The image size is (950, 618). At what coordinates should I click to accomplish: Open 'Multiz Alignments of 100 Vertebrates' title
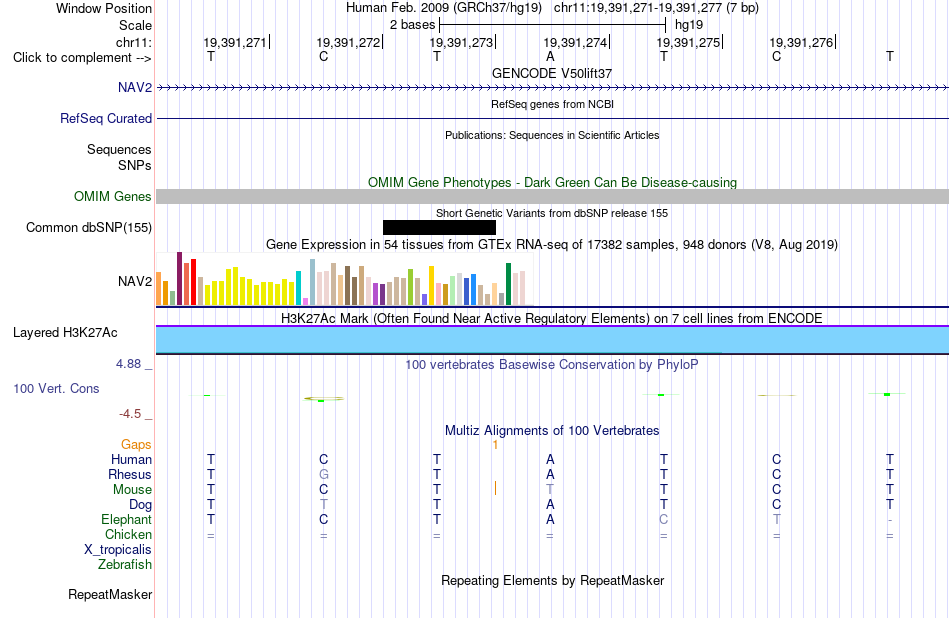click(x=552, y=431)
